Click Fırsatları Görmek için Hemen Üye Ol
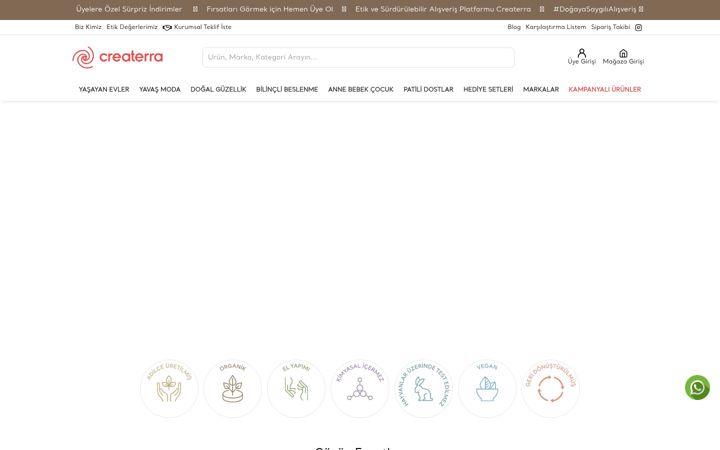The height and width of the screenshot is (450, 720). (x=270, y=9)
